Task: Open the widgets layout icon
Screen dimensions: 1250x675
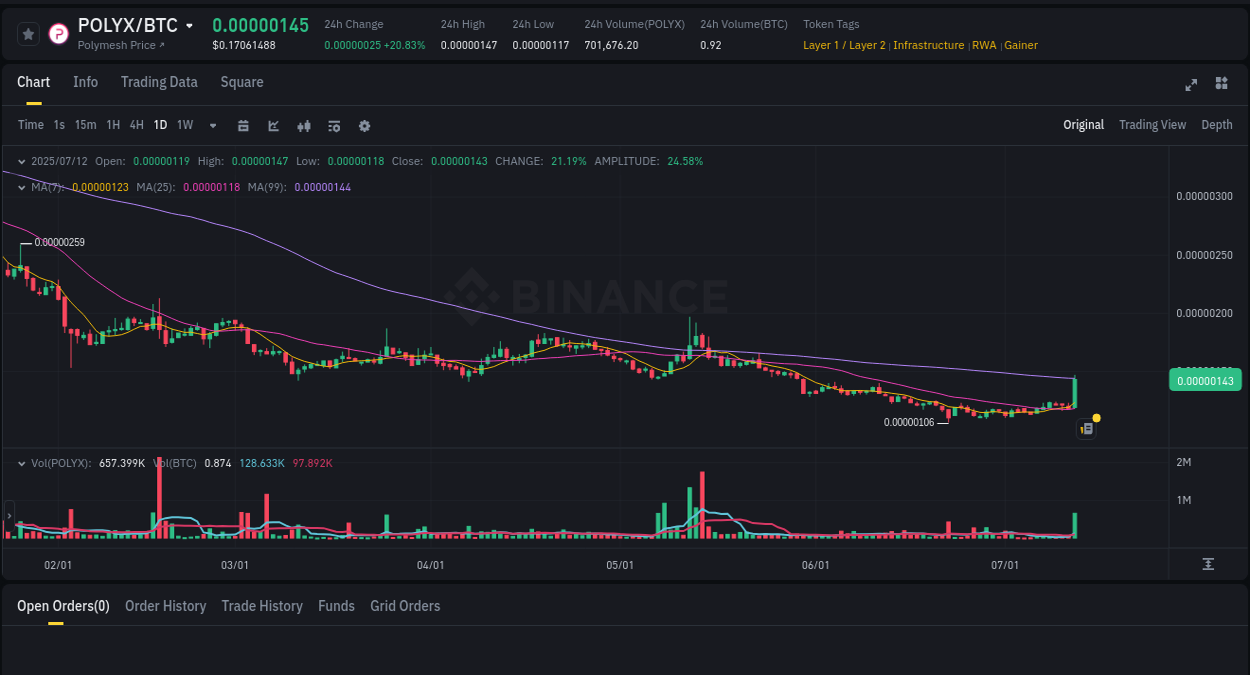Action: (1221, 84)
